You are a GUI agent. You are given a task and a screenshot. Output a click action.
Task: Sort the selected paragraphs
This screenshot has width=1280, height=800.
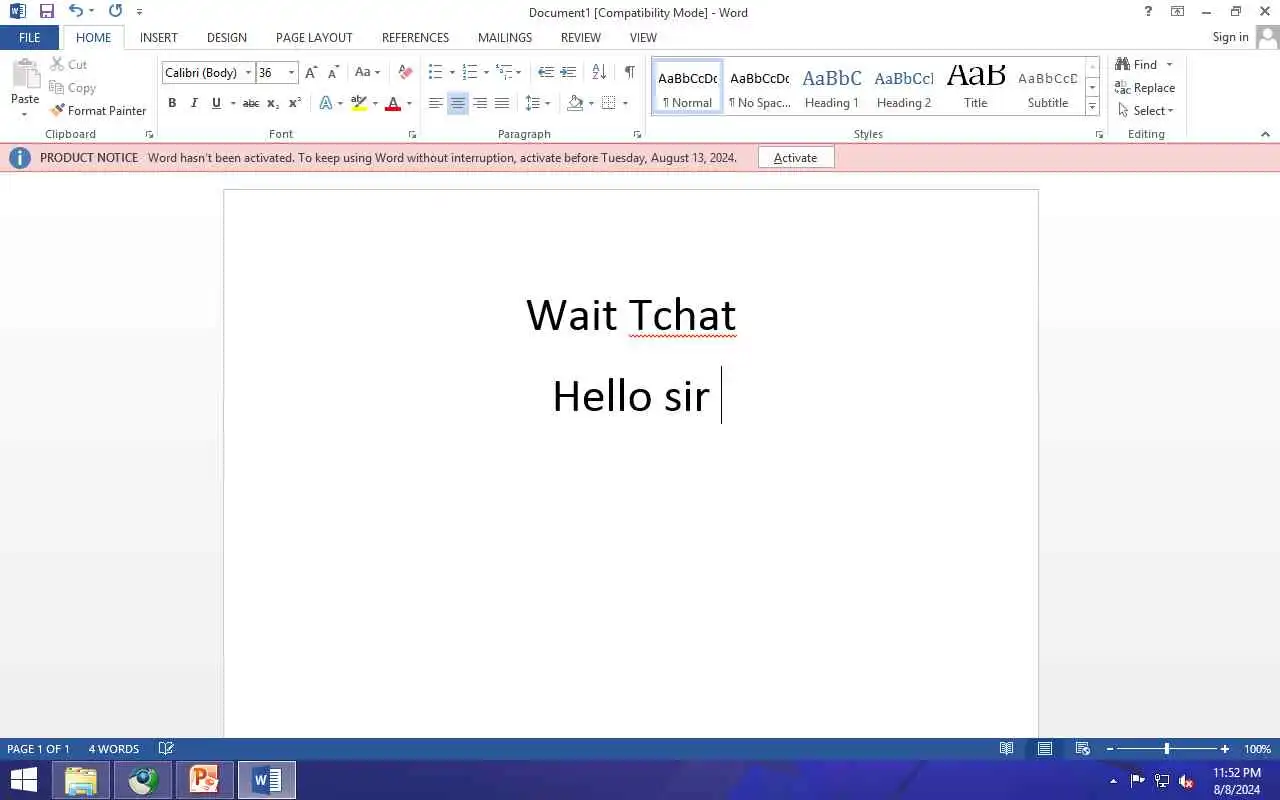(599, 72)
